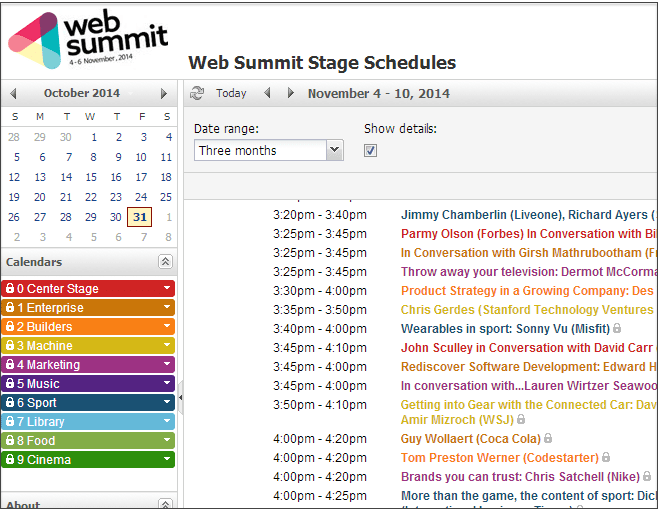Click lock icon after Amir Mizroch (WSJ)
Viewport: 658px width, 509px height.
click(521, 419)
